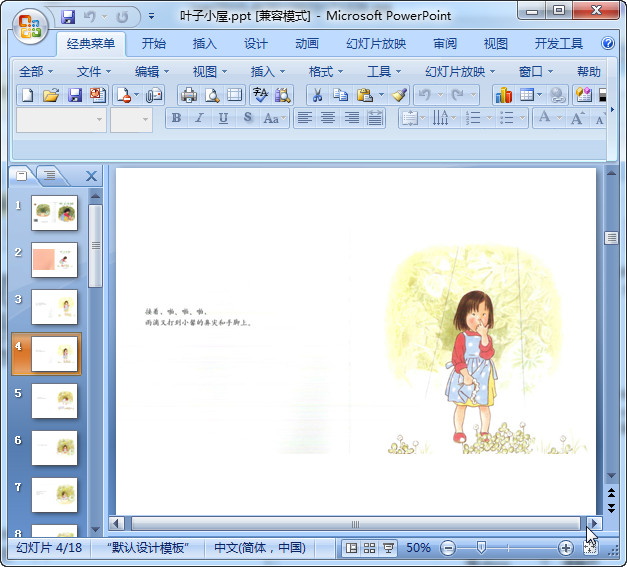Click the Paste clipboard icon
The width and height of the screenshot is (627, 567).
pos(365,95)
